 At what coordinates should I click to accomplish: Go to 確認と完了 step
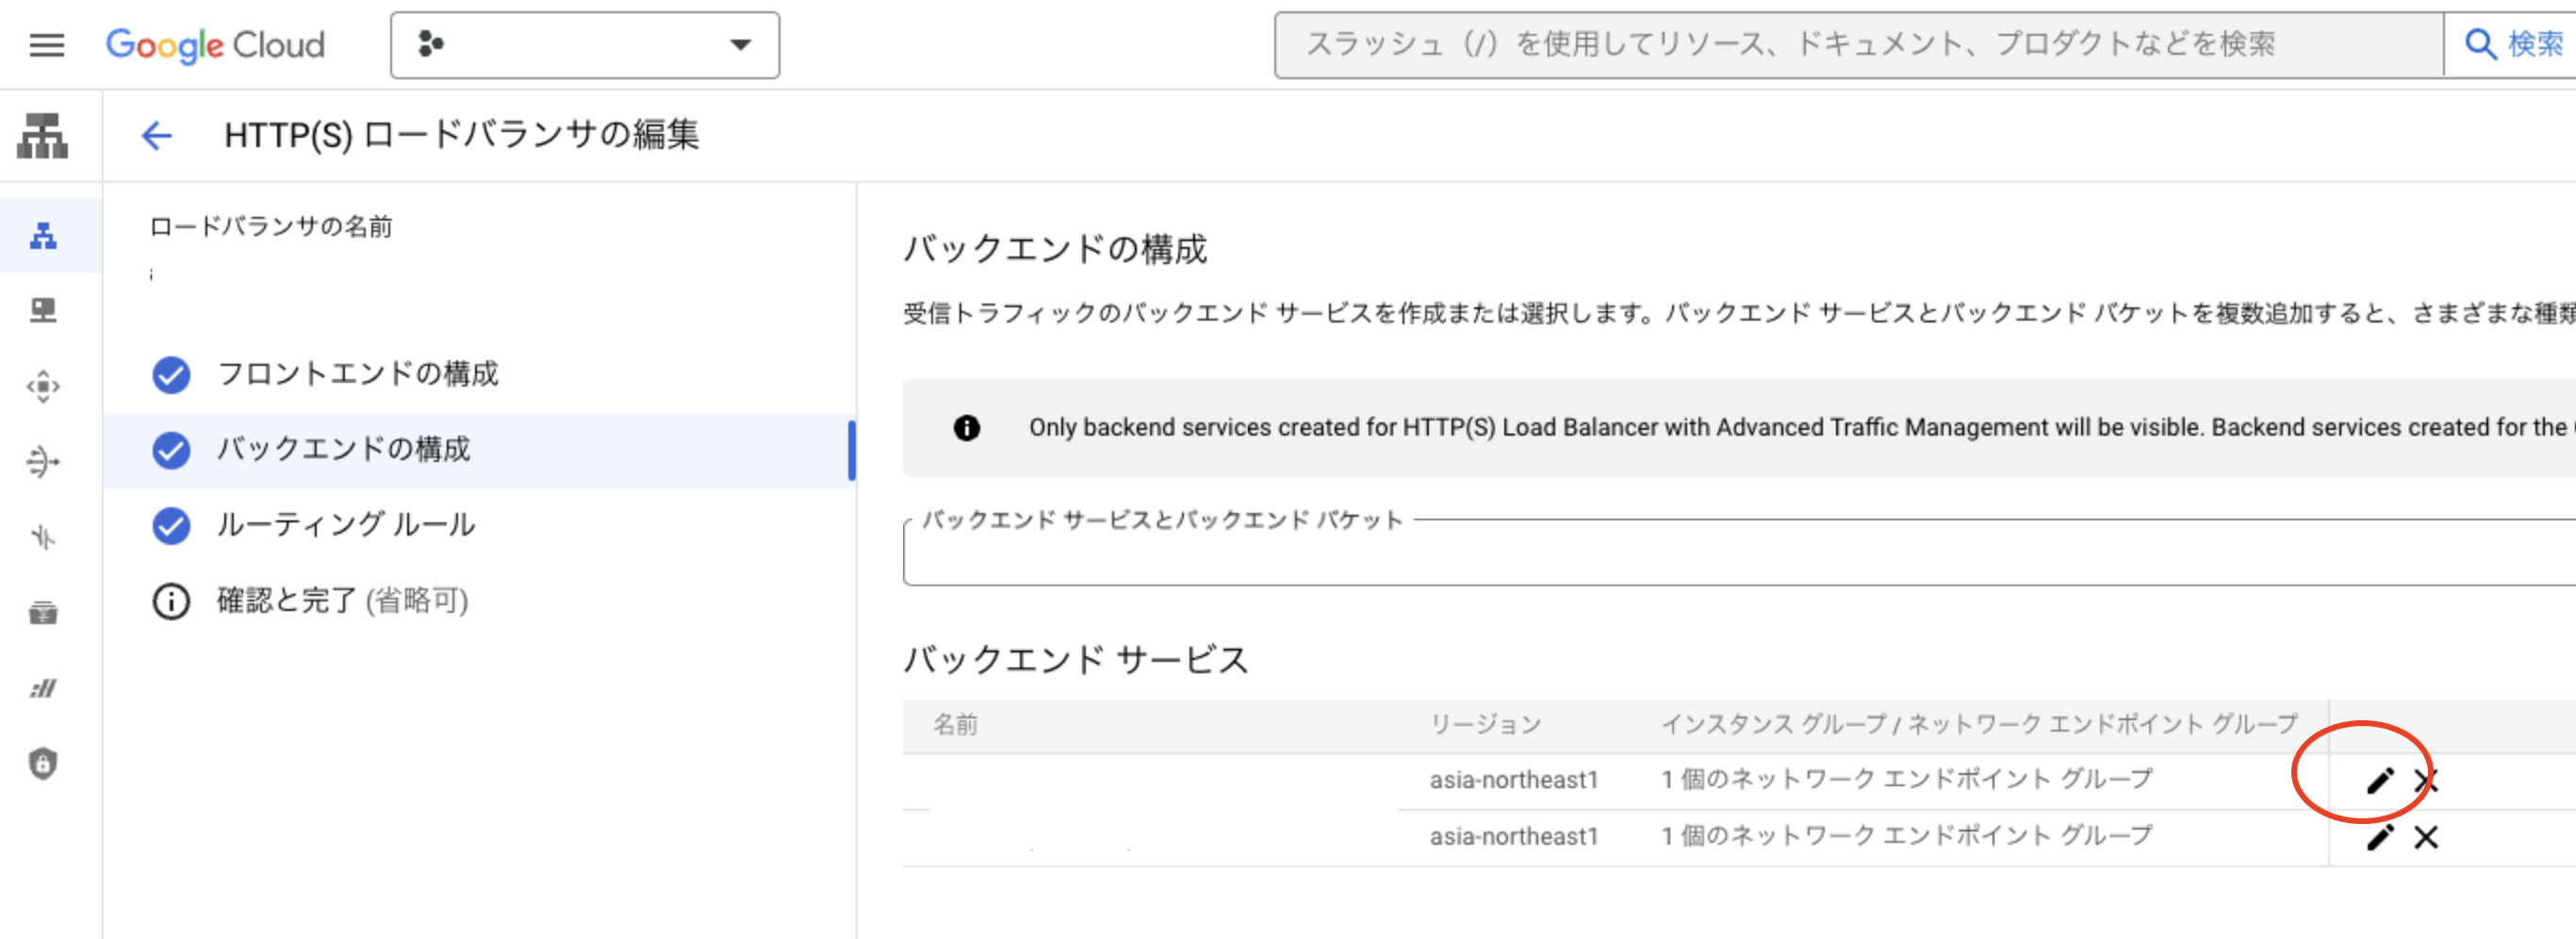(342, 601)
